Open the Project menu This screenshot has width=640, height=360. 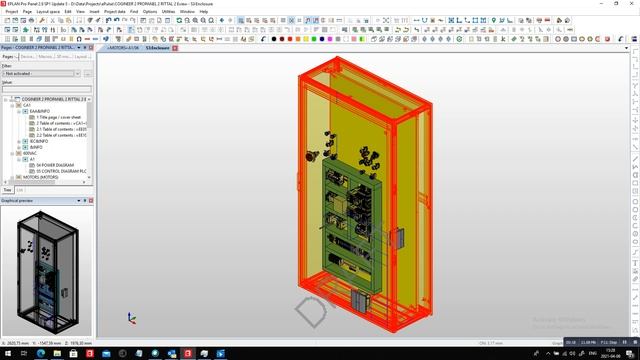coord(11,12)
